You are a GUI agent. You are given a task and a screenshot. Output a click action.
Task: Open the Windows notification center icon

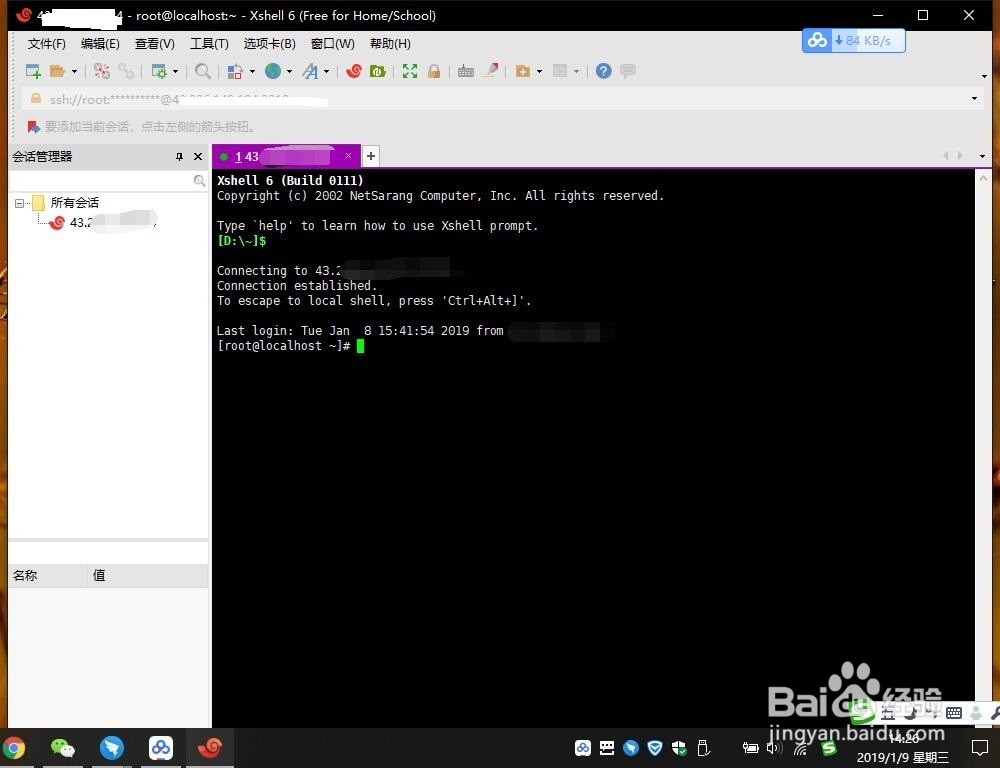click(980, 748)
